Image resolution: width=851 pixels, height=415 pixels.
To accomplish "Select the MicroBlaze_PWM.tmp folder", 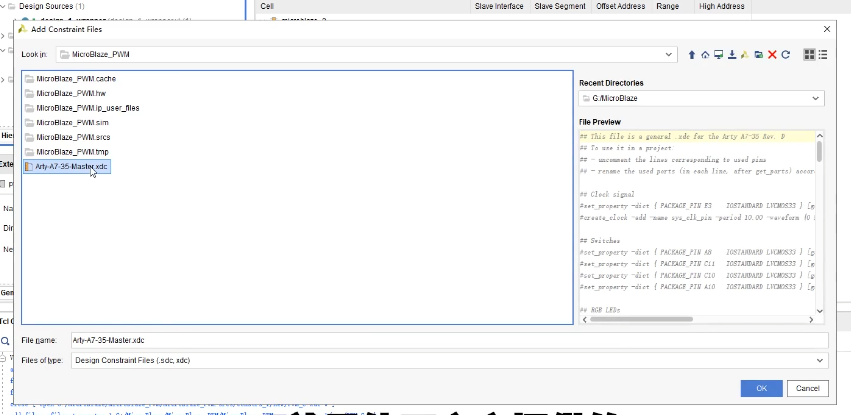I will 67,152.
